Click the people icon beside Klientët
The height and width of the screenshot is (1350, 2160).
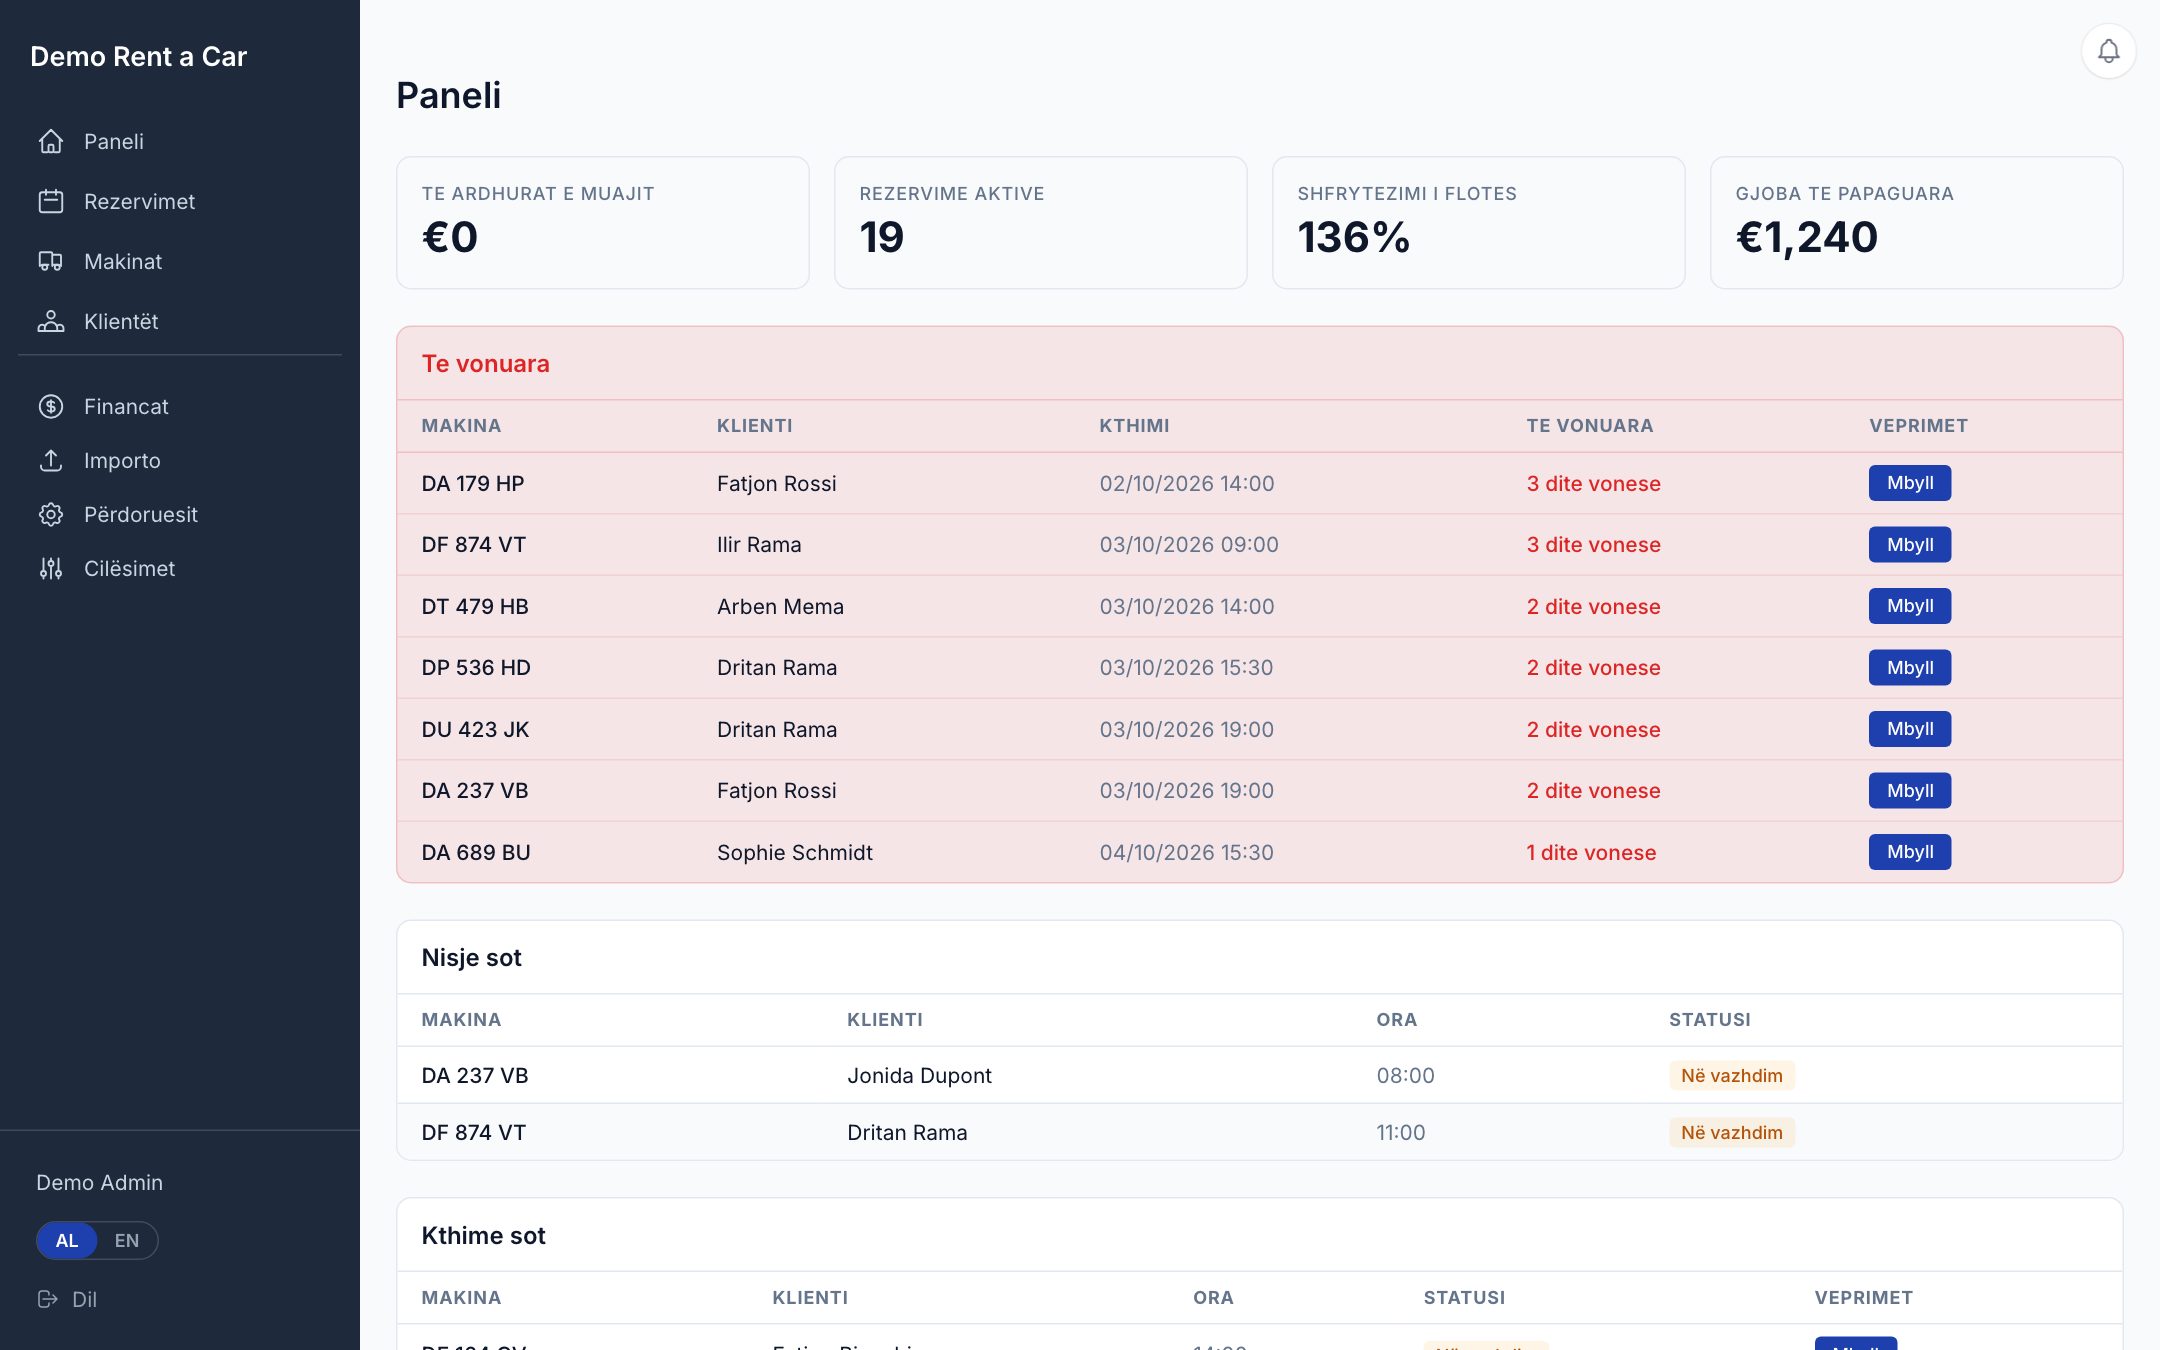pos(51,321)
